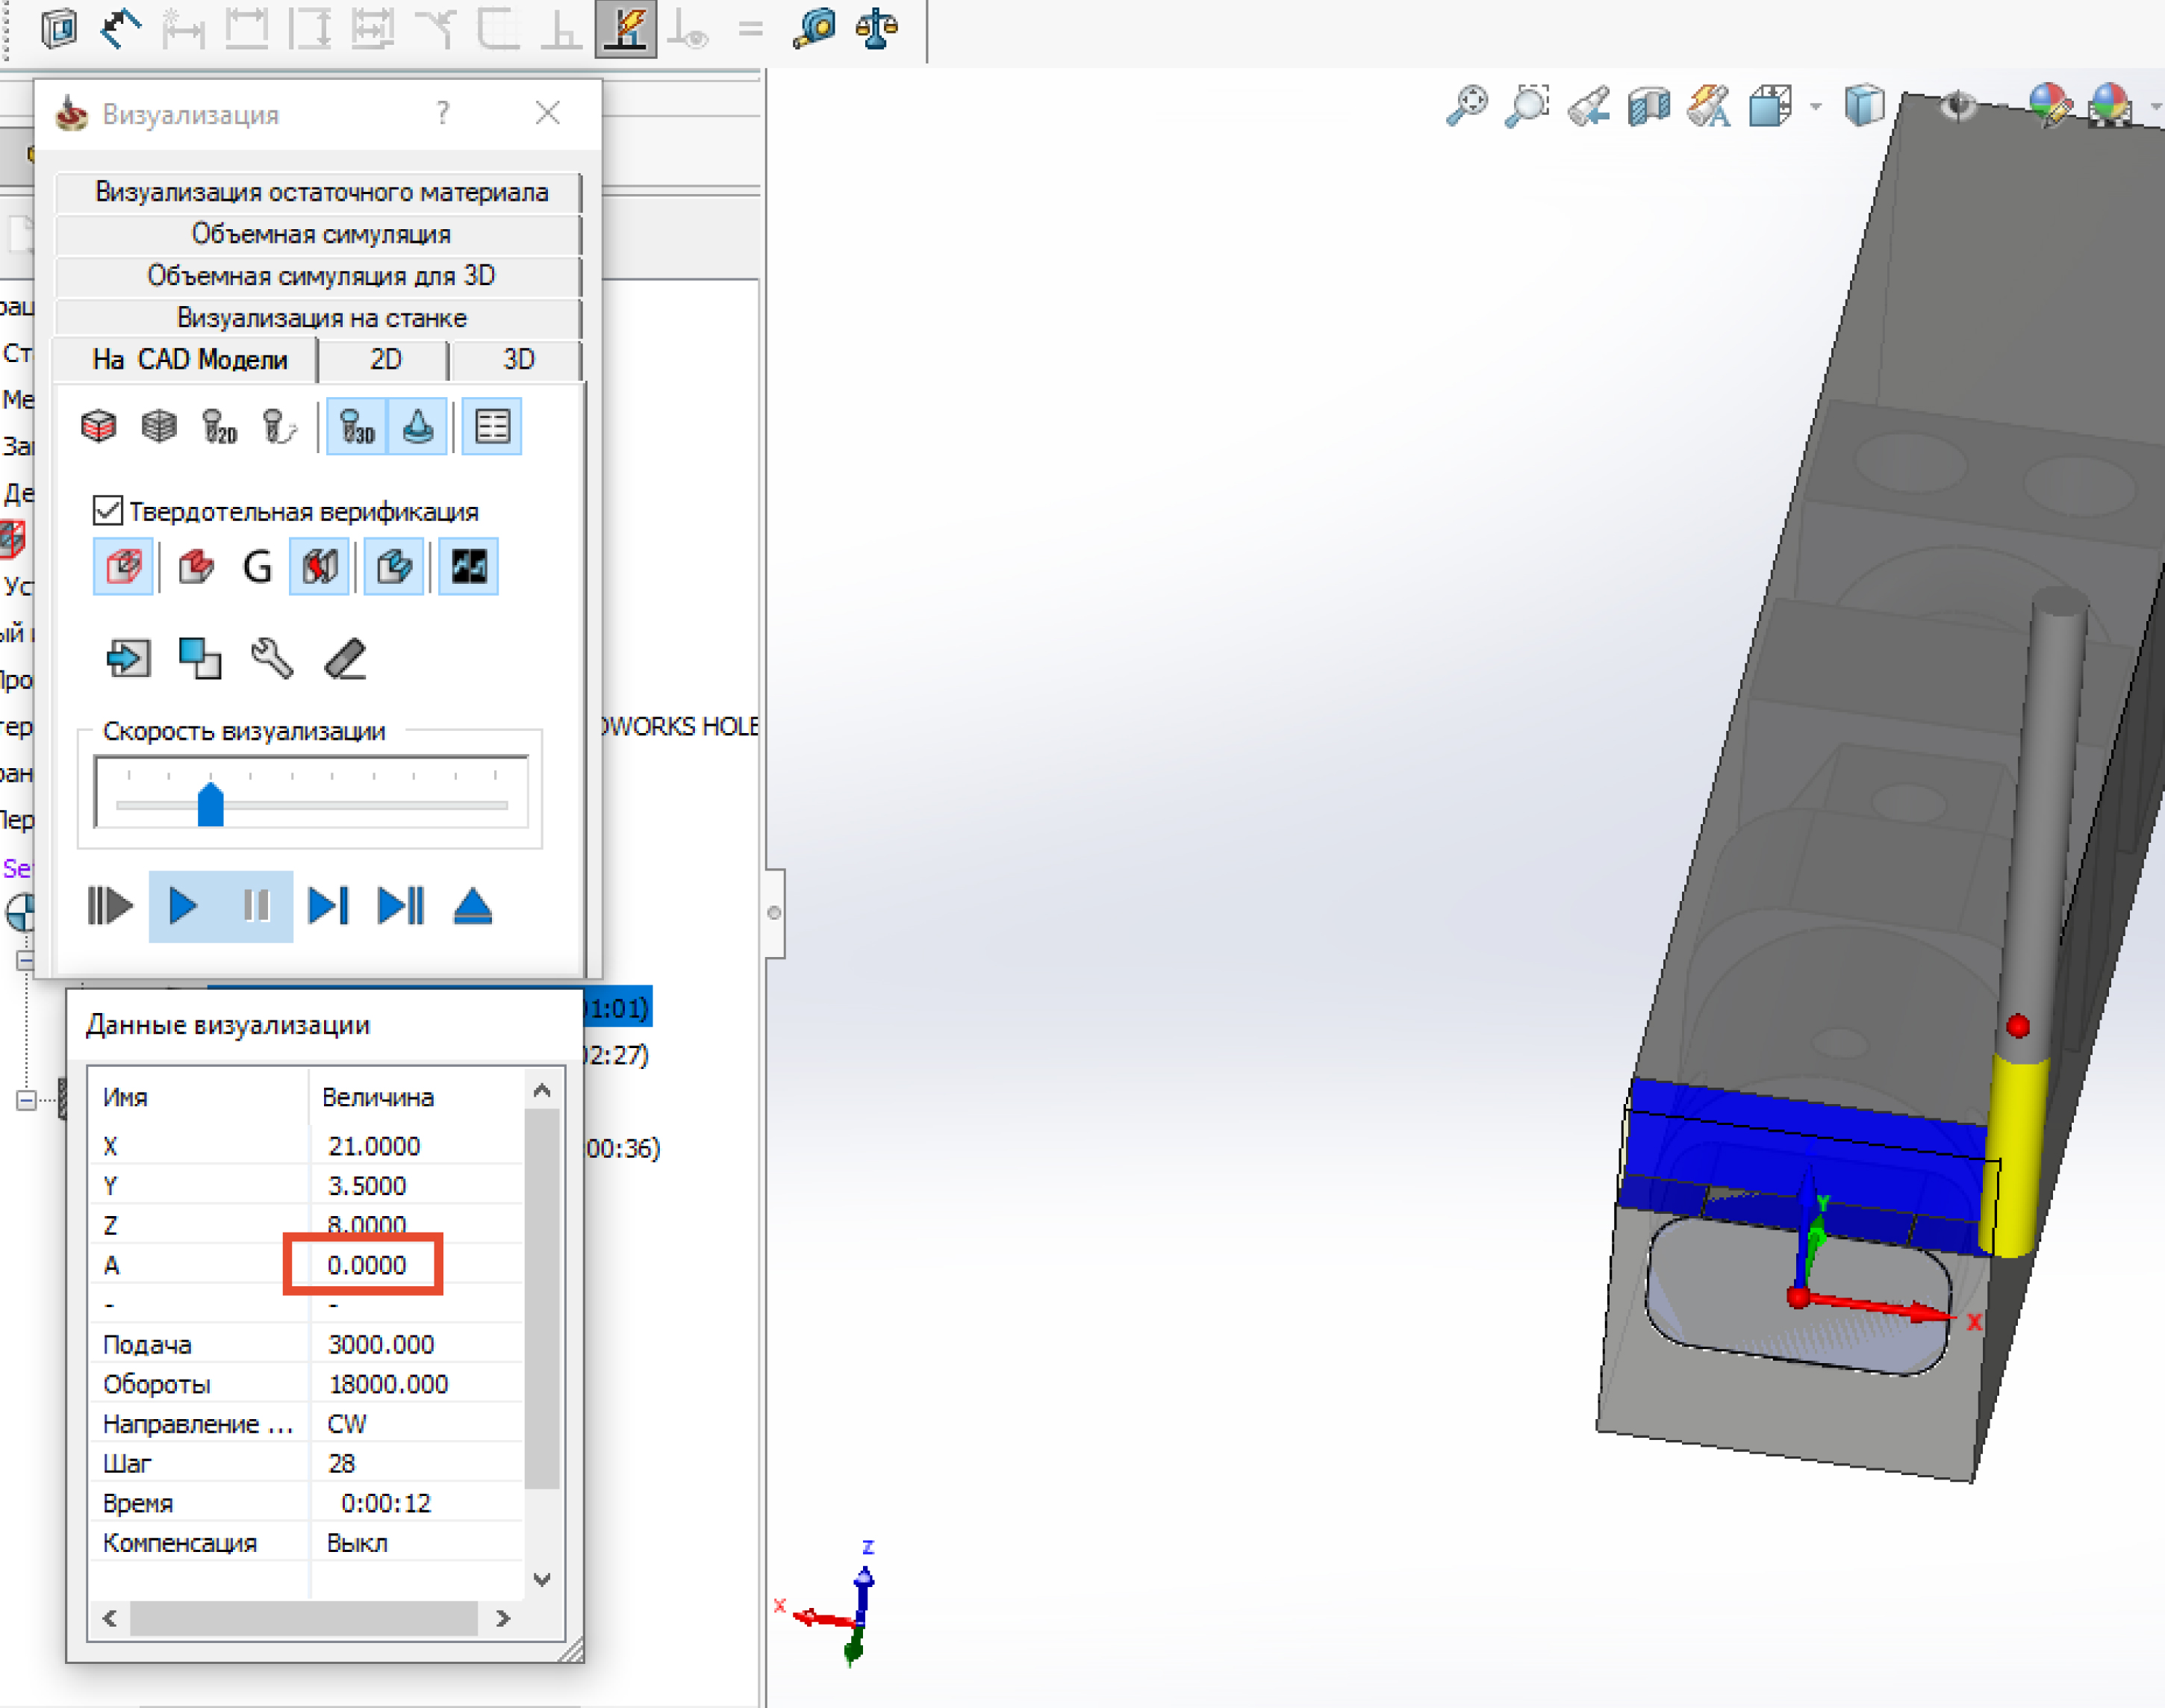Open the balance scale tool icon
Screen dimensions: 2165x1708
click(x=876, y=28)
